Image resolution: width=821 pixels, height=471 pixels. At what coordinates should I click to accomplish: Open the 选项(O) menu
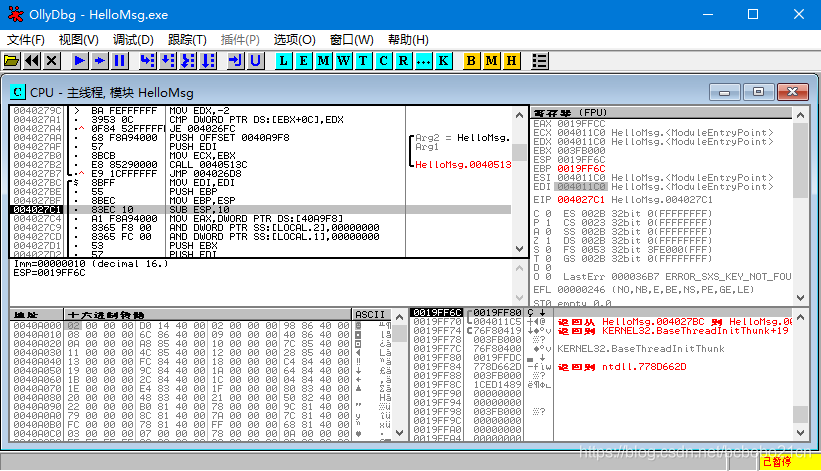point(294,40)
